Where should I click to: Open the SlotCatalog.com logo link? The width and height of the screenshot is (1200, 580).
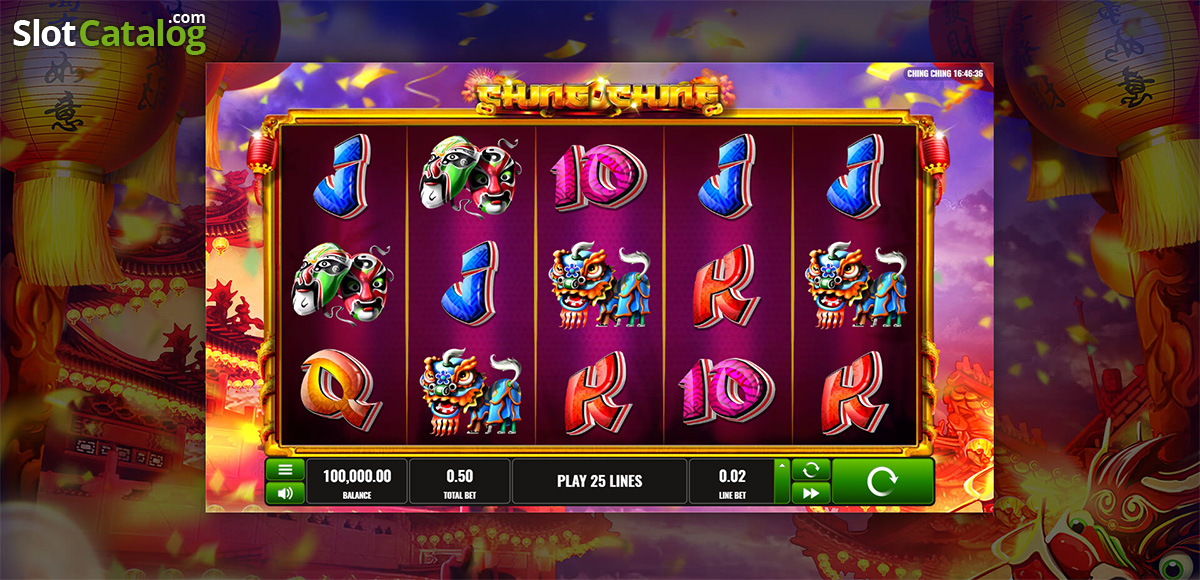point(109,33)
